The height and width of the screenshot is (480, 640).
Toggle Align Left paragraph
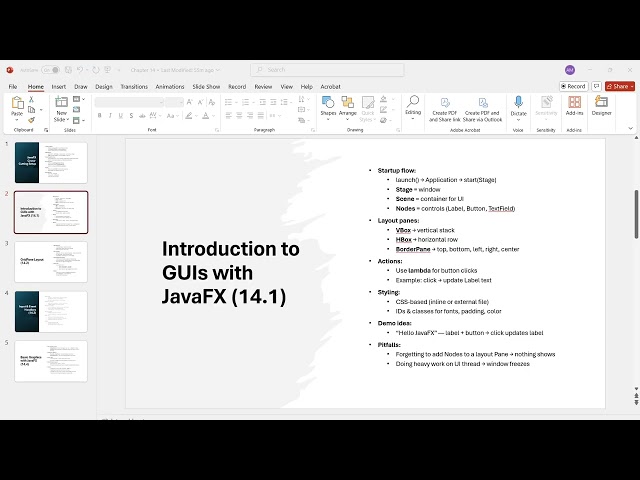[229, 116]
